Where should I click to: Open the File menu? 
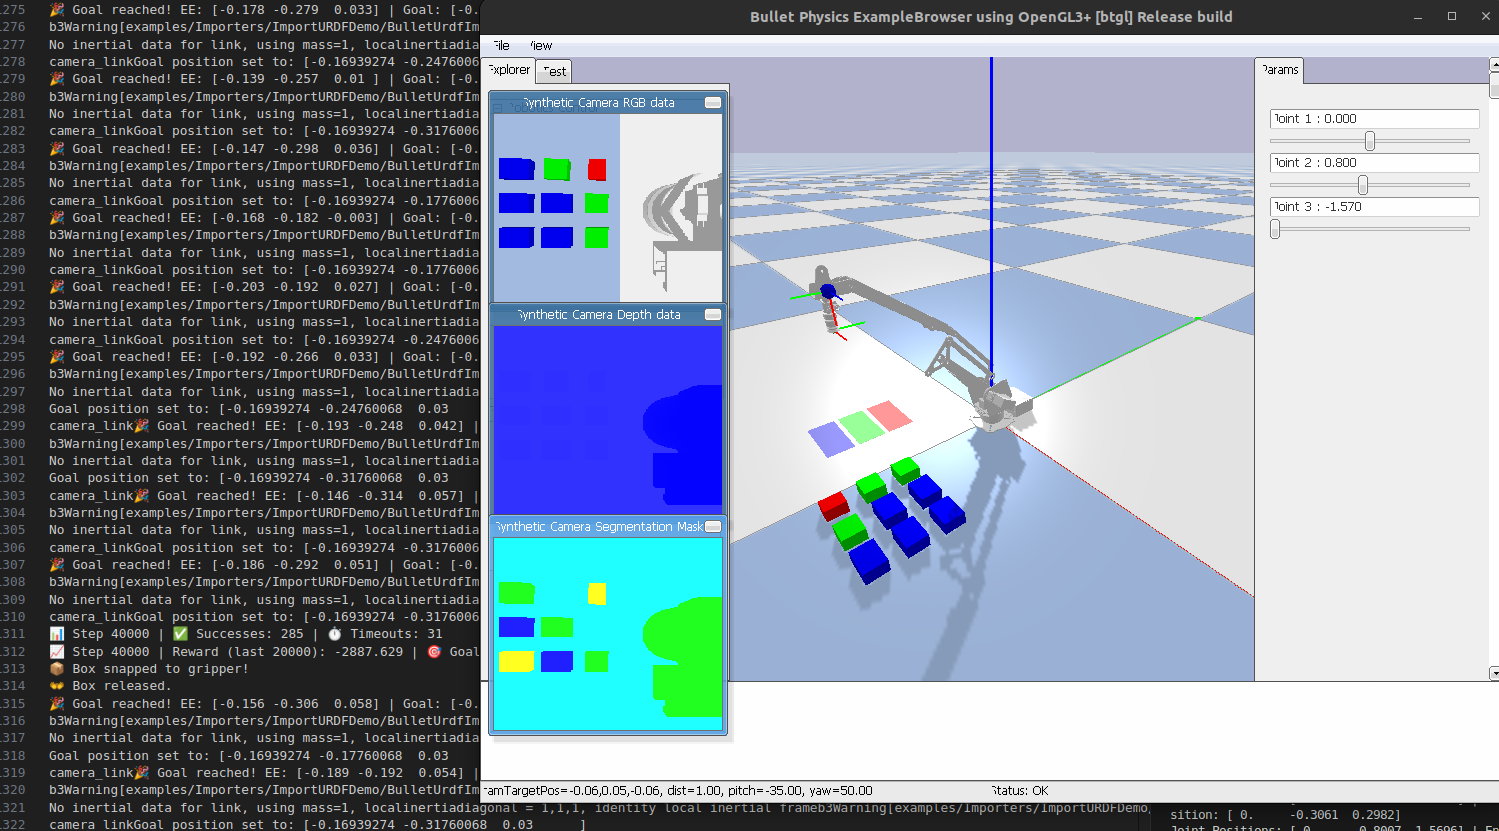click(x=500, y=46)
